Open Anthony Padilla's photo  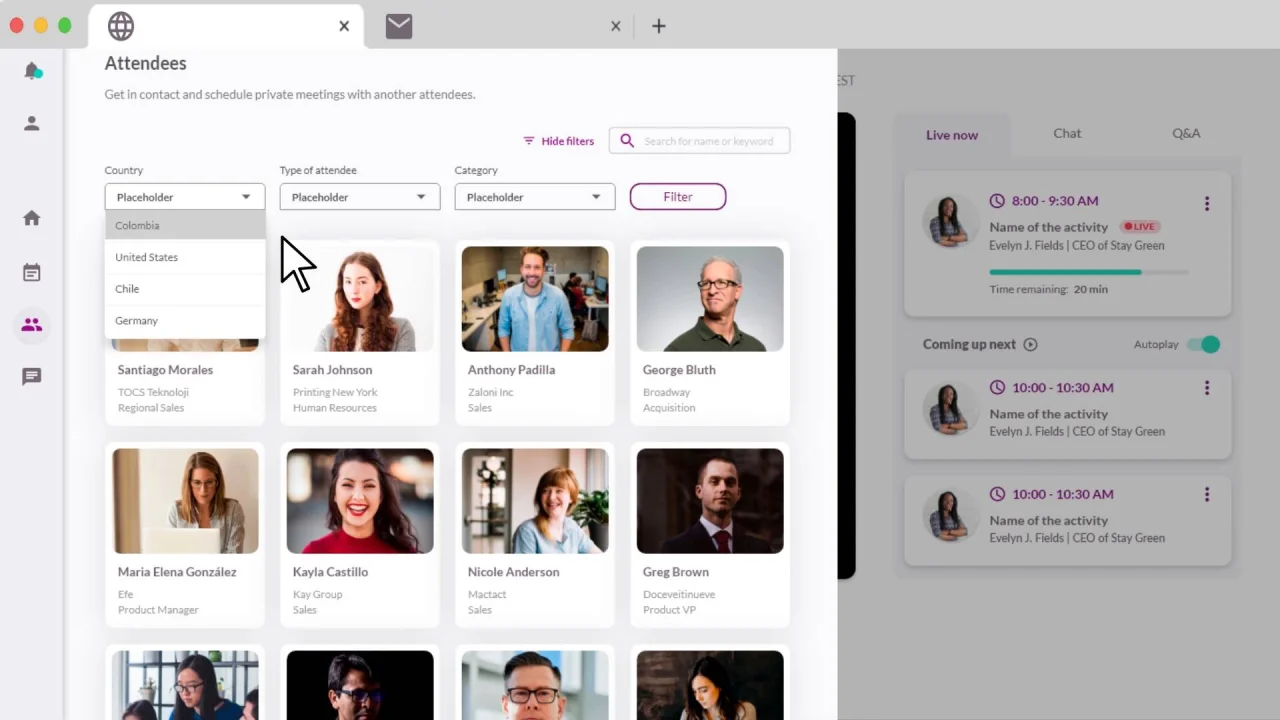[535, 299]
